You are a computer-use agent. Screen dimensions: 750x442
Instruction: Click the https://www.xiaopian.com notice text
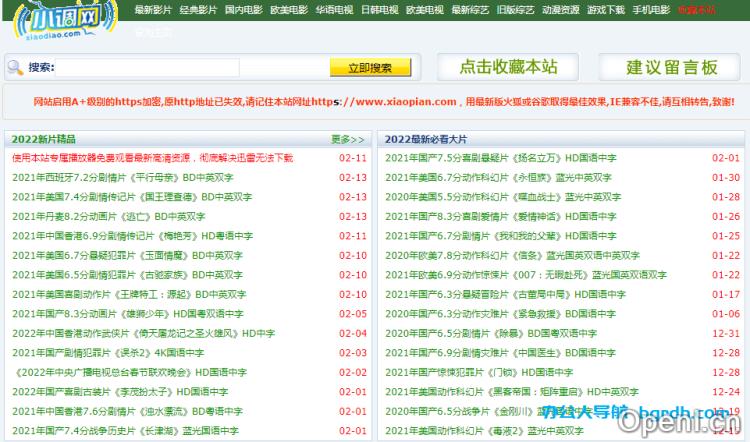point(384,101)
